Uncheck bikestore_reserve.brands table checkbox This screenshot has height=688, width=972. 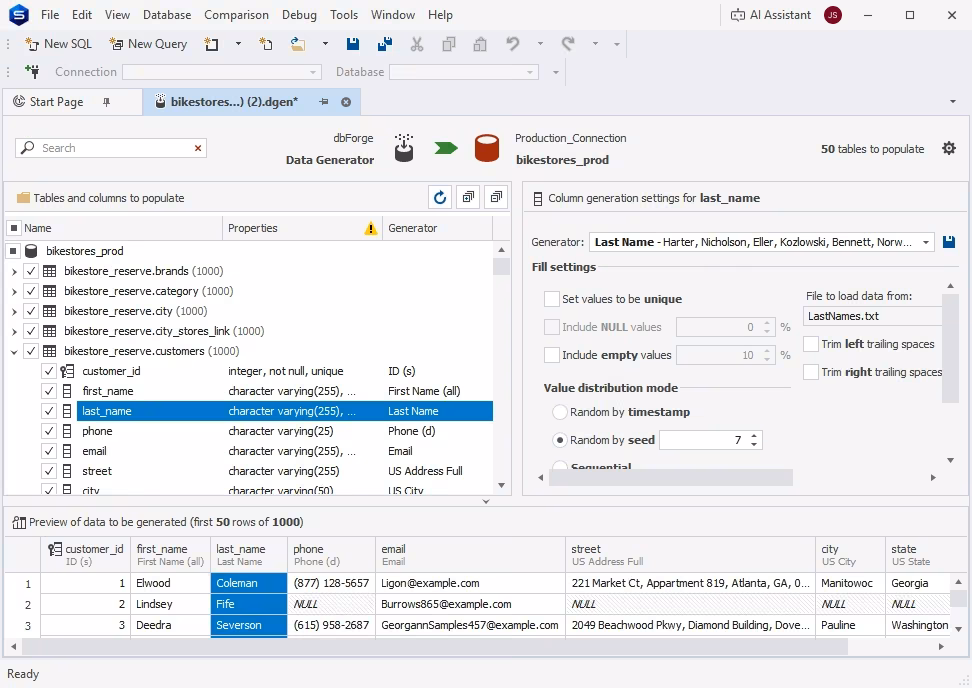tap(31, 271)
